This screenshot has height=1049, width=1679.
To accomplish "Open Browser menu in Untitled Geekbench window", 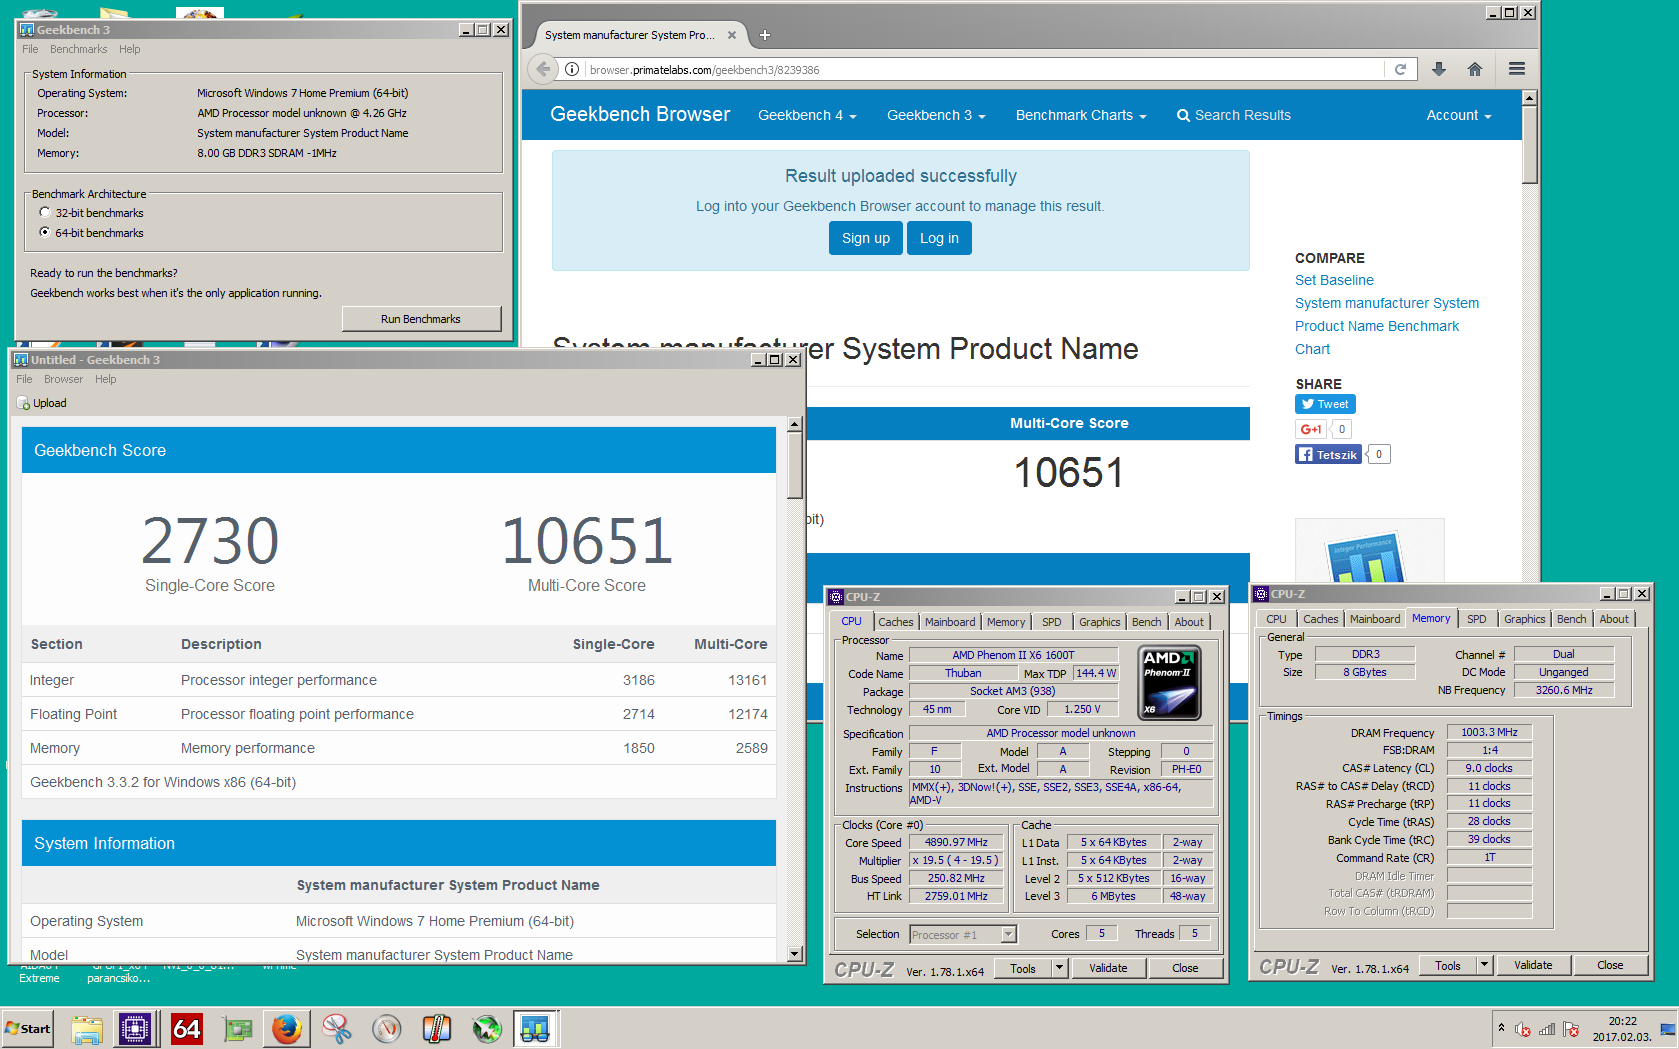I will (63, 379).
